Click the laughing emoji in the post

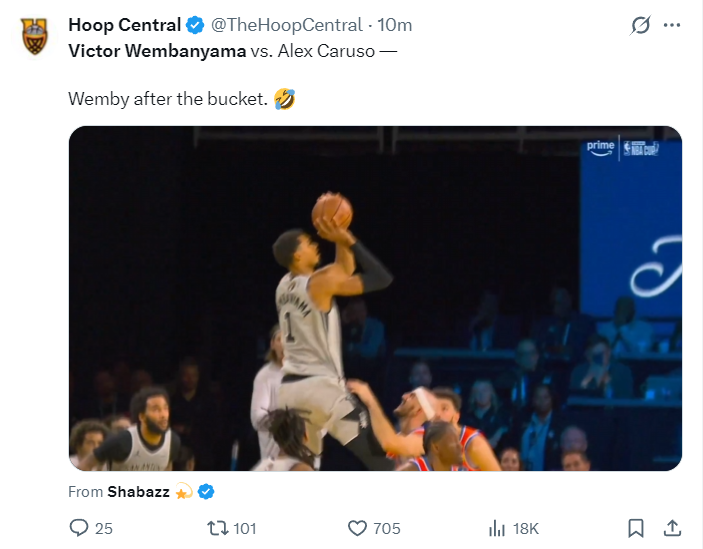(284, 99)
